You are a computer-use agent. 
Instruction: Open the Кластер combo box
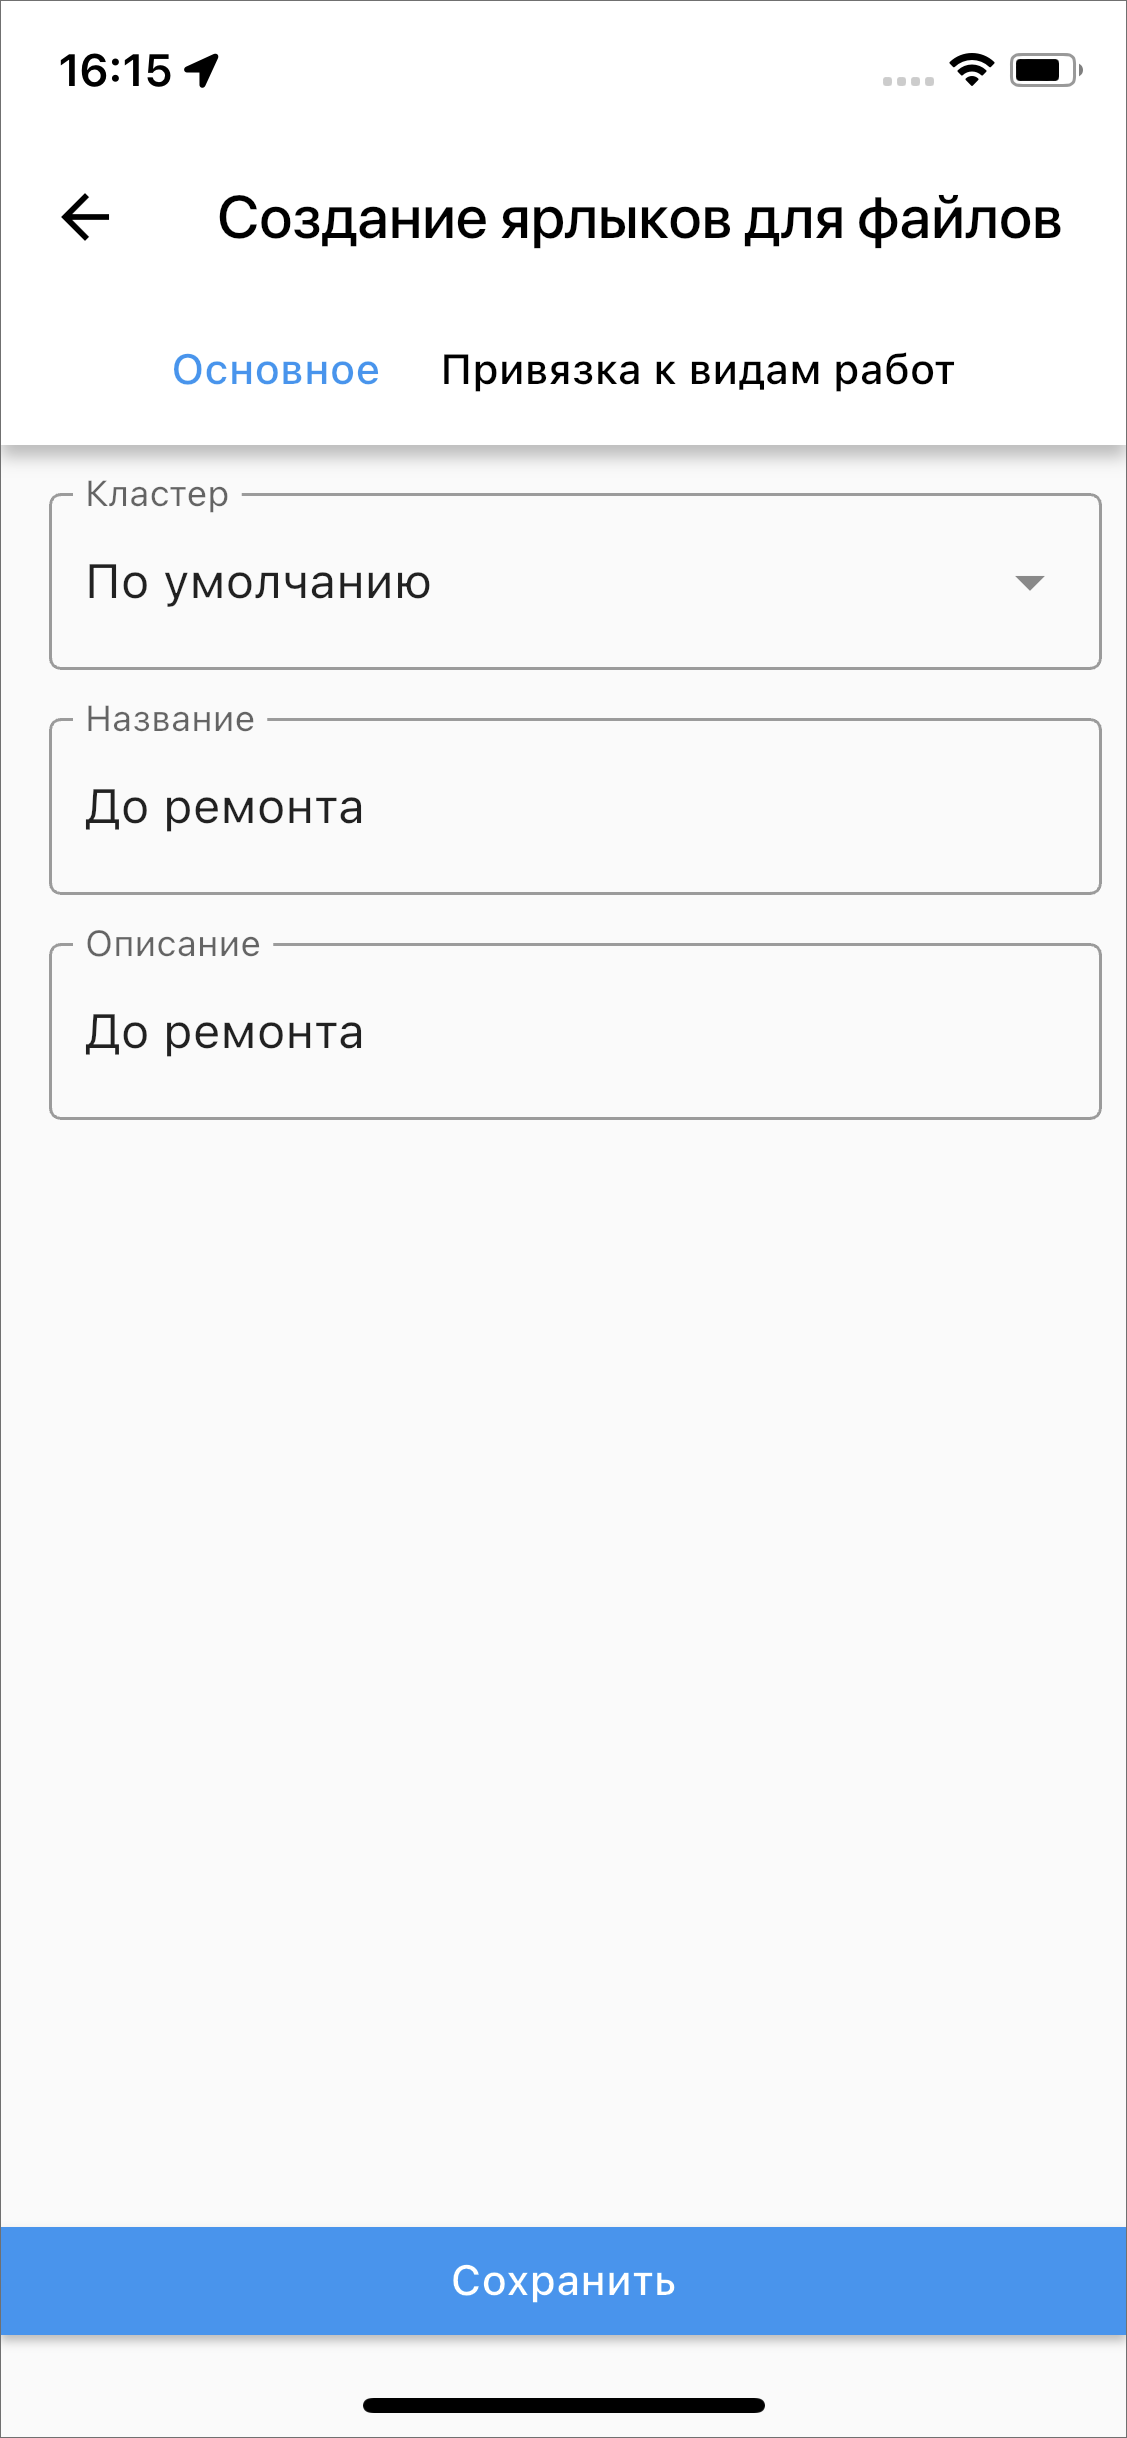(x=575, y=582)
